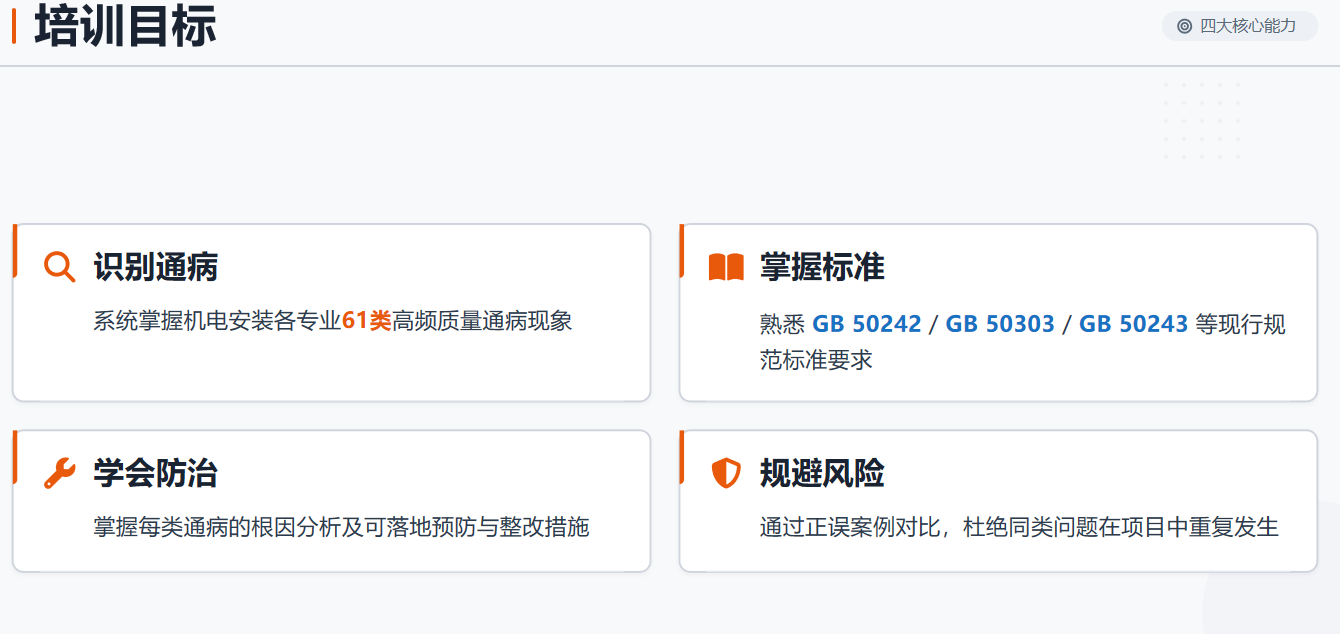Click the description text under 规避风险

(1020, 527)
